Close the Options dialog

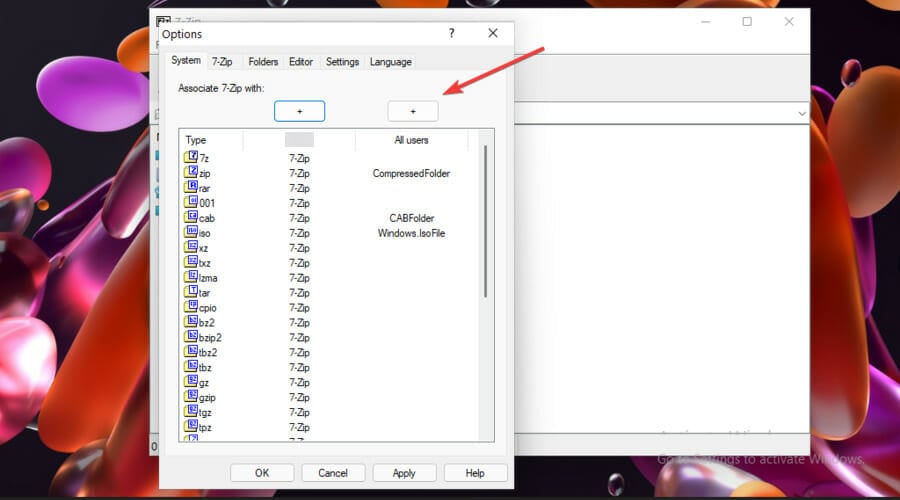pos(493,33)
